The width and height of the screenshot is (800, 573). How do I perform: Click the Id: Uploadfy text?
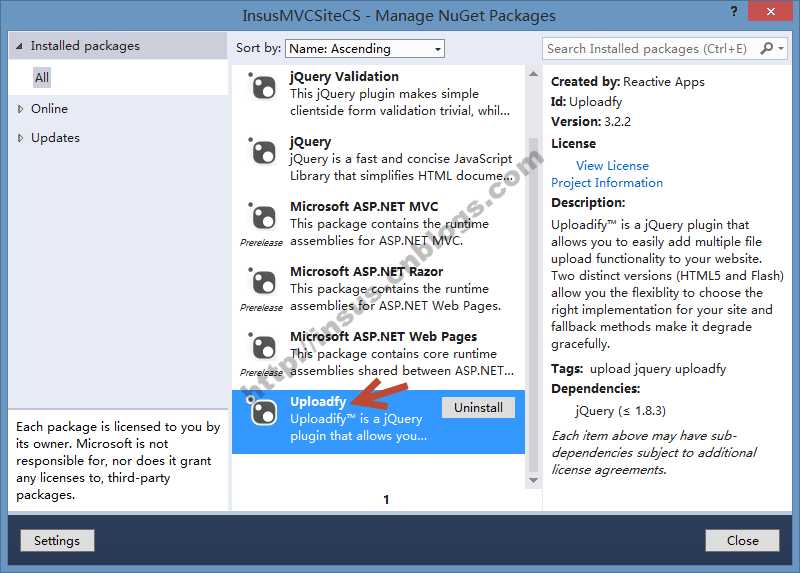[x=586, y=102]
